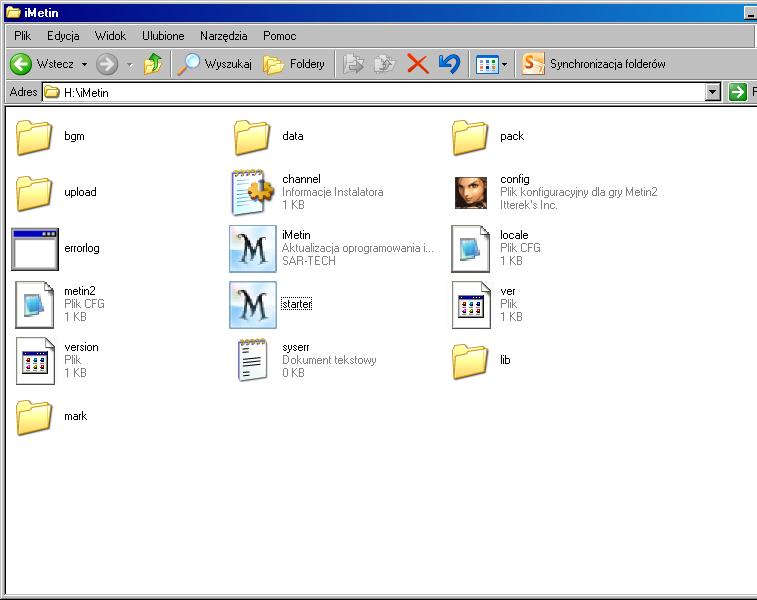Toggle the Foldery folder pane
757x600 pixels.
[x=294, y=64]
